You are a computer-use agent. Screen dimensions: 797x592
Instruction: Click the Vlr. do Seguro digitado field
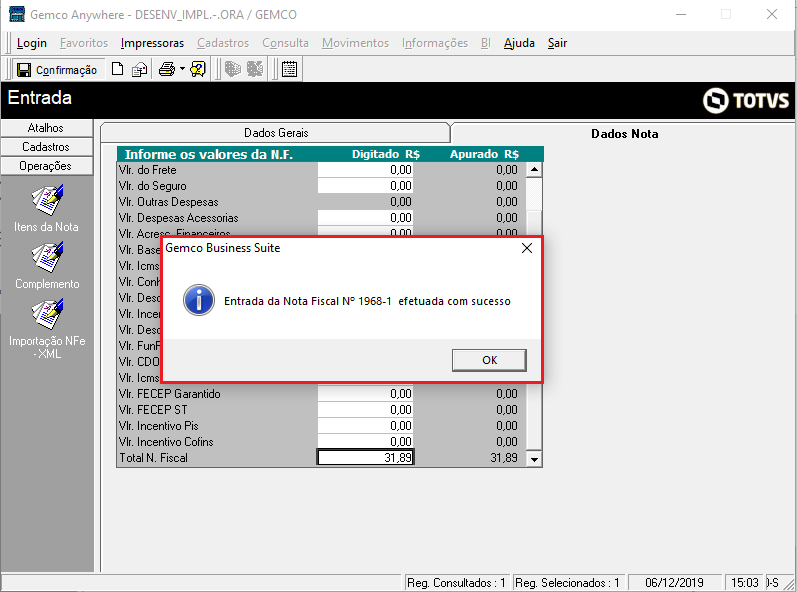click(365, 185)
